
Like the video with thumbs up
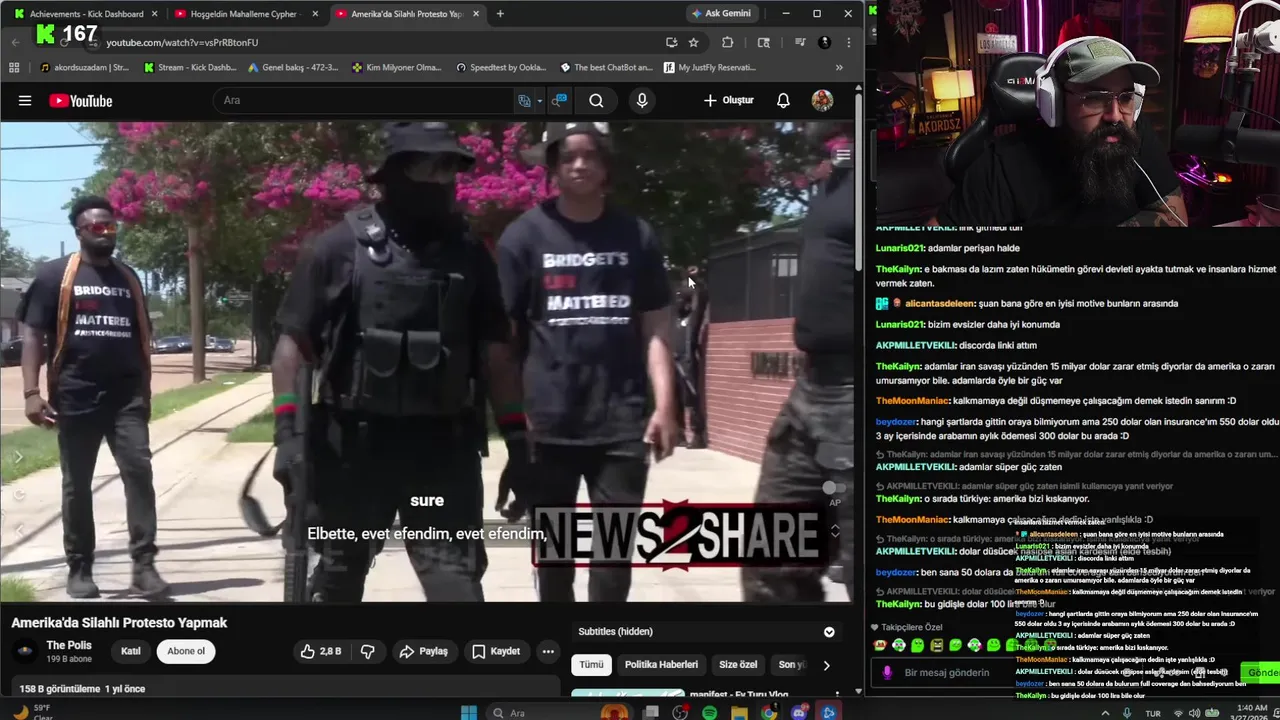pos(320,651)
